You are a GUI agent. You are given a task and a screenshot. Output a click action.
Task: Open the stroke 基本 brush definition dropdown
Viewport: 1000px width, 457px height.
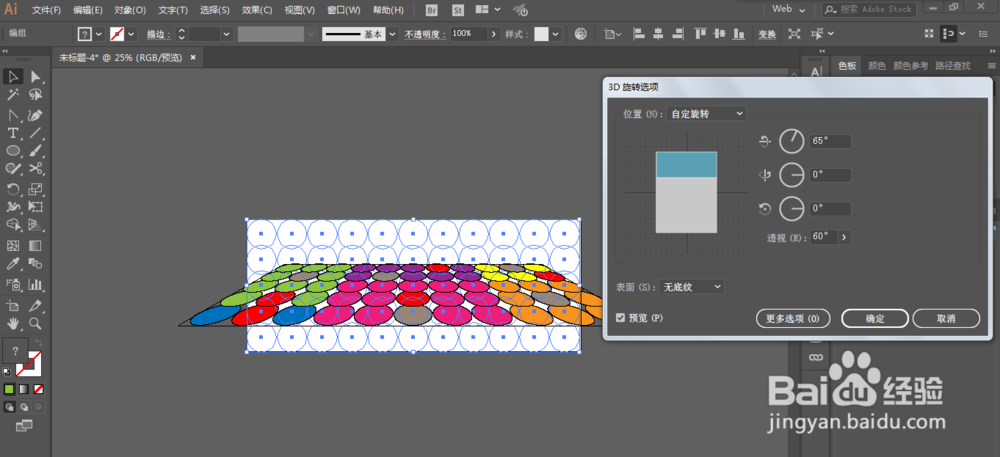[x=392, y=34]
